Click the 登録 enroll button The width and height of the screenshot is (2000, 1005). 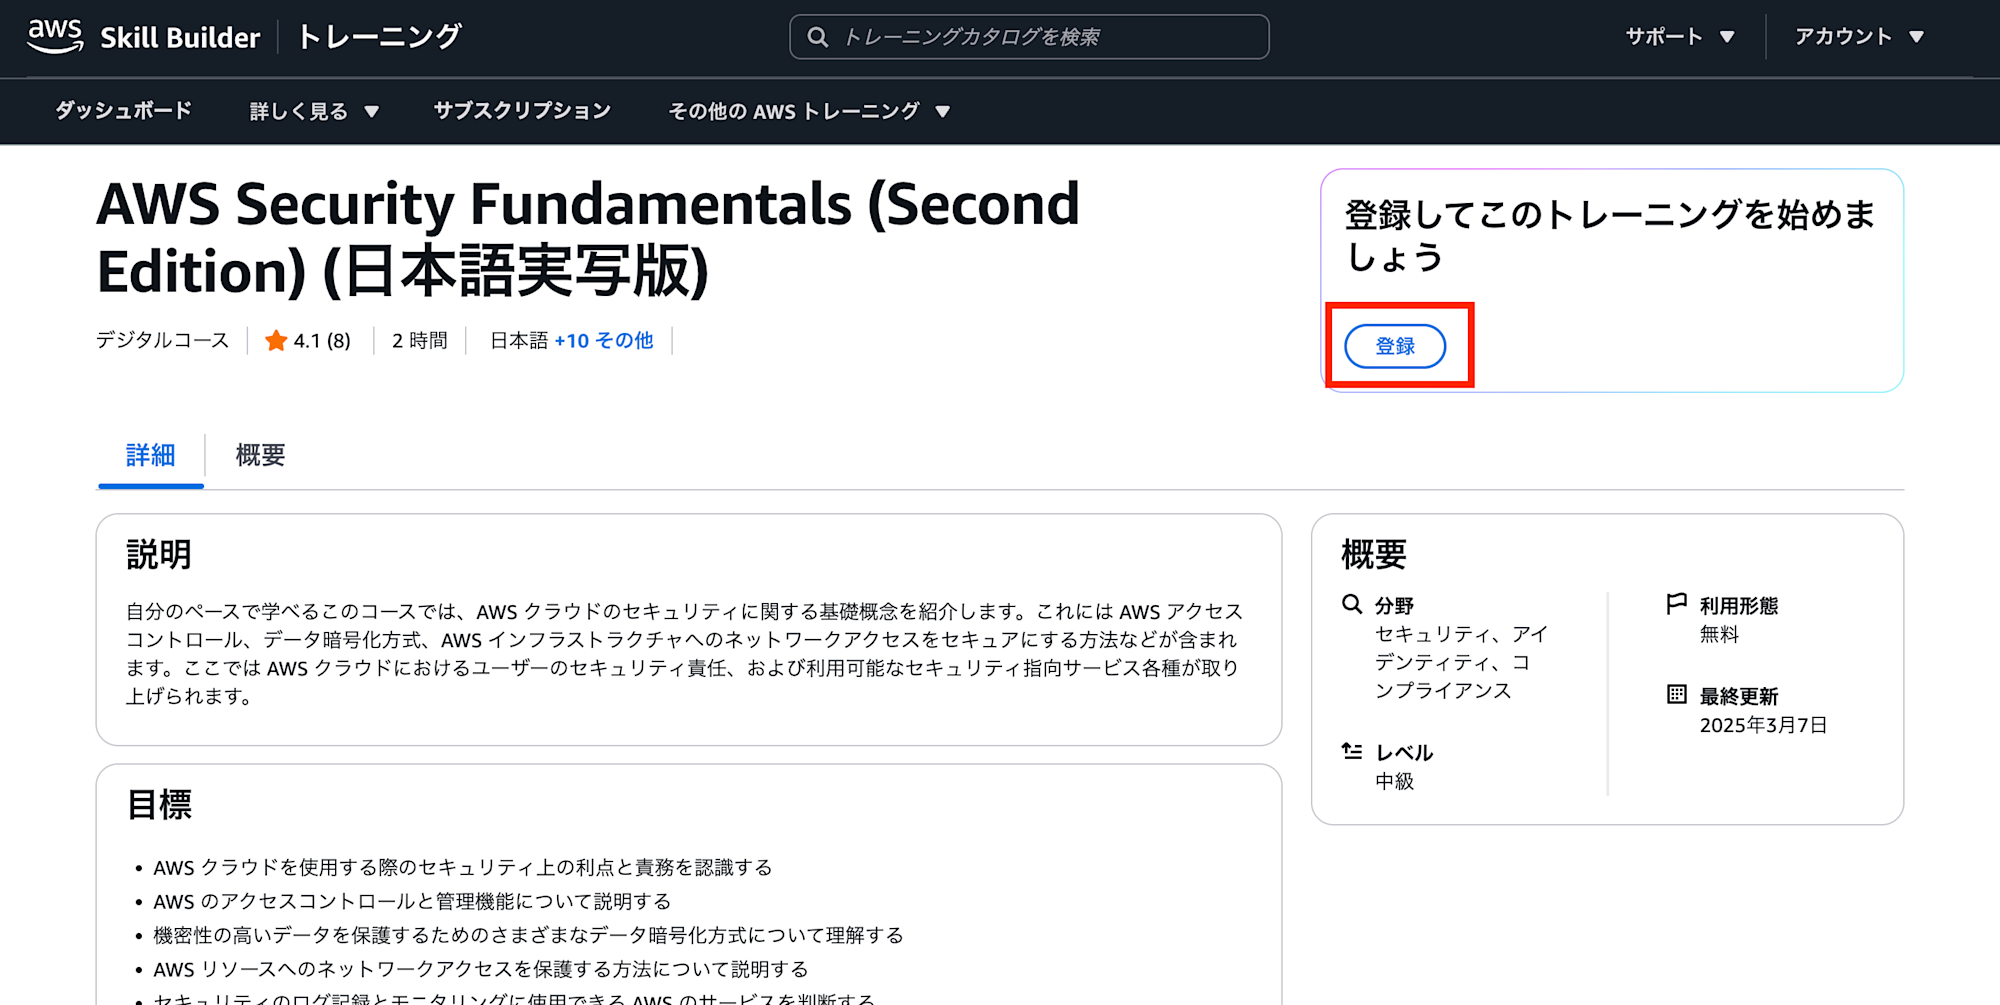click(1395, 346)
